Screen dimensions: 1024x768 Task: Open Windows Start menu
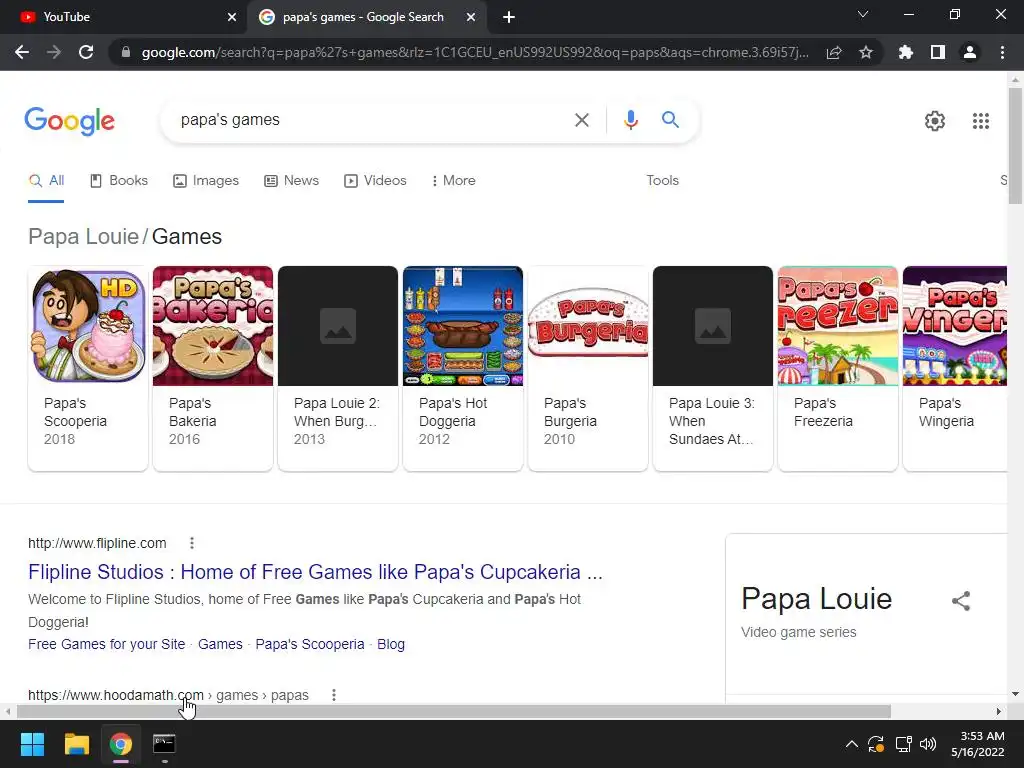pos(32,744)
